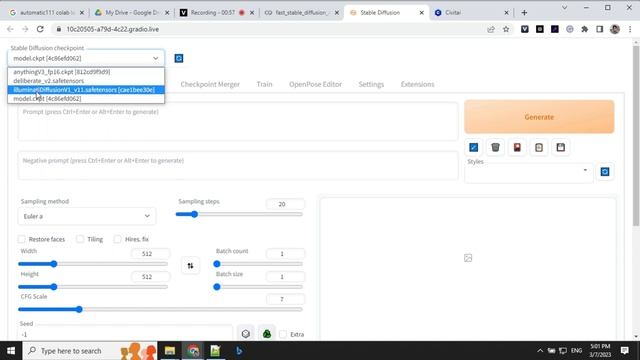Image resolution: width=640 pixels, height=360 pixels.
Task: Adjust the CFG Scale slider
Action: 160,309
